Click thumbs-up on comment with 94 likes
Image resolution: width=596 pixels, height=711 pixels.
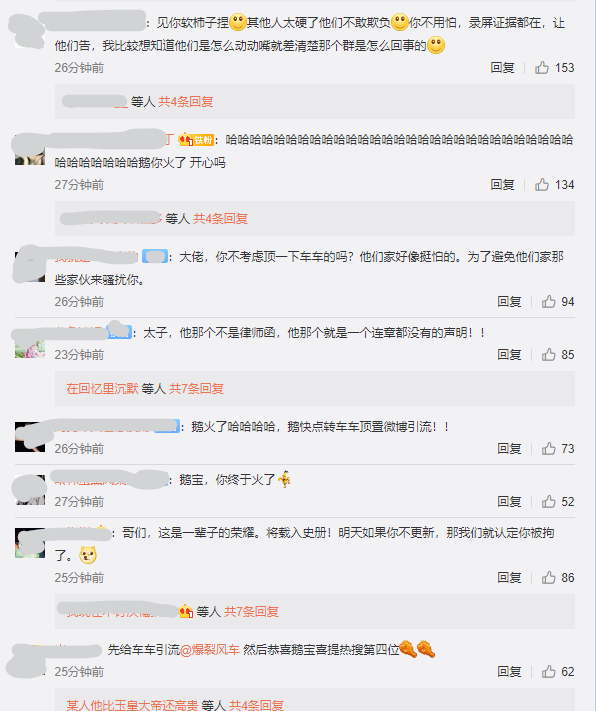coord(548,302)
